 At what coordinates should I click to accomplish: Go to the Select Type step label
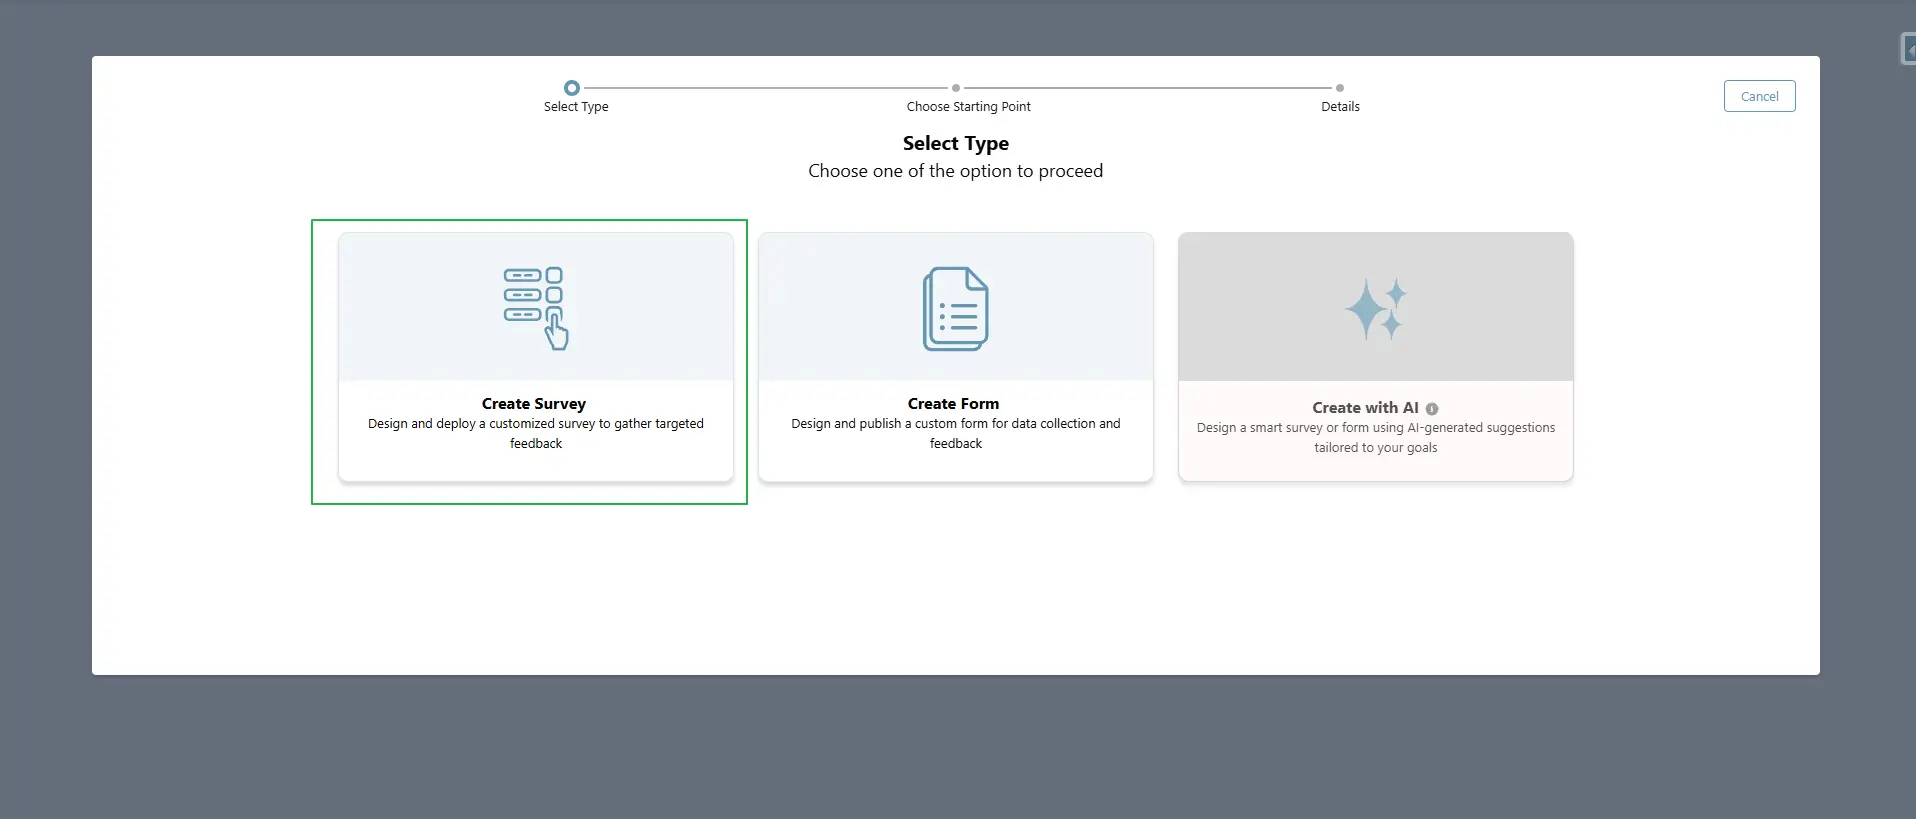point(576,107)
